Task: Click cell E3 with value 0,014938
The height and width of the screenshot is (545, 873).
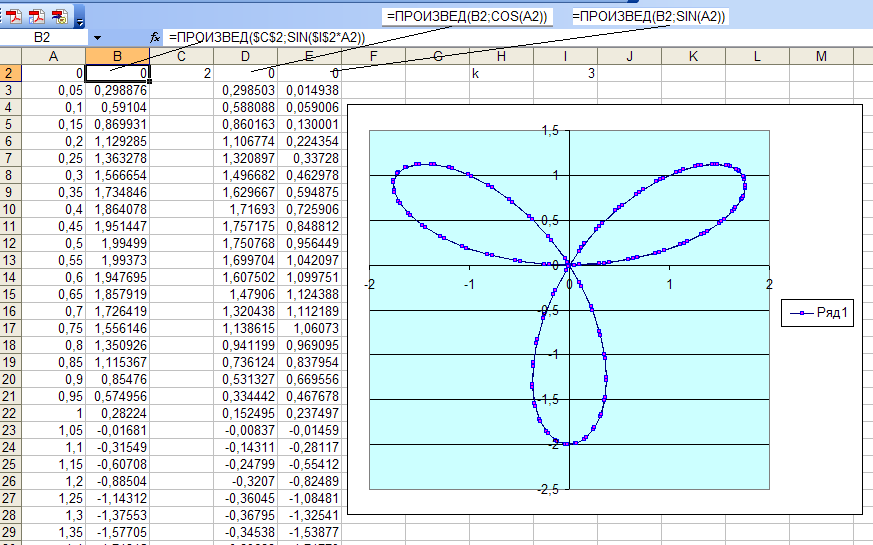Action: (x=310, y=90)
